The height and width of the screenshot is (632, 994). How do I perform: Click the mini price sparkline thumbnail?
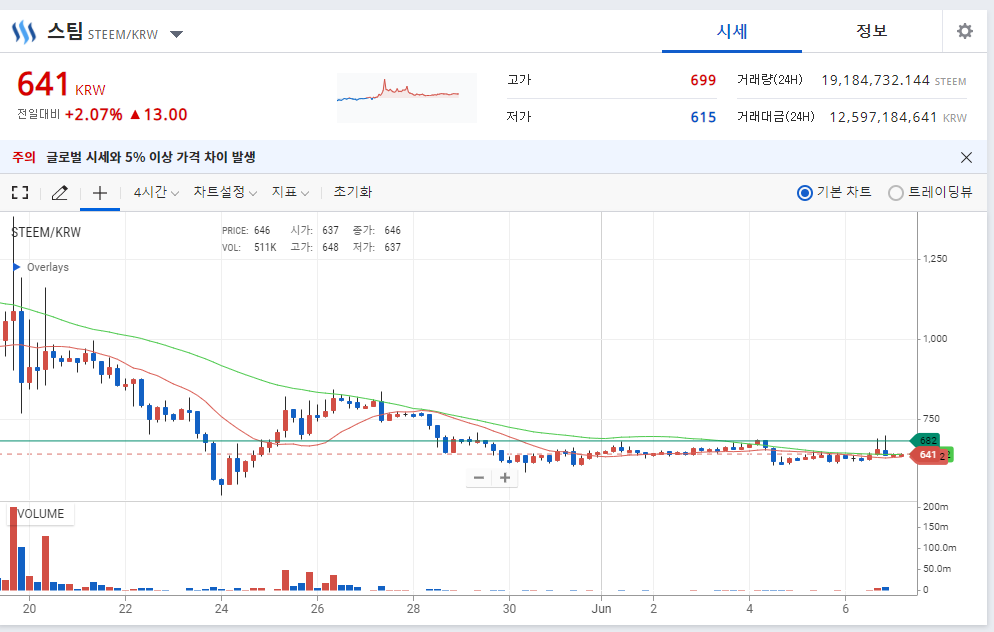point(406,98)
